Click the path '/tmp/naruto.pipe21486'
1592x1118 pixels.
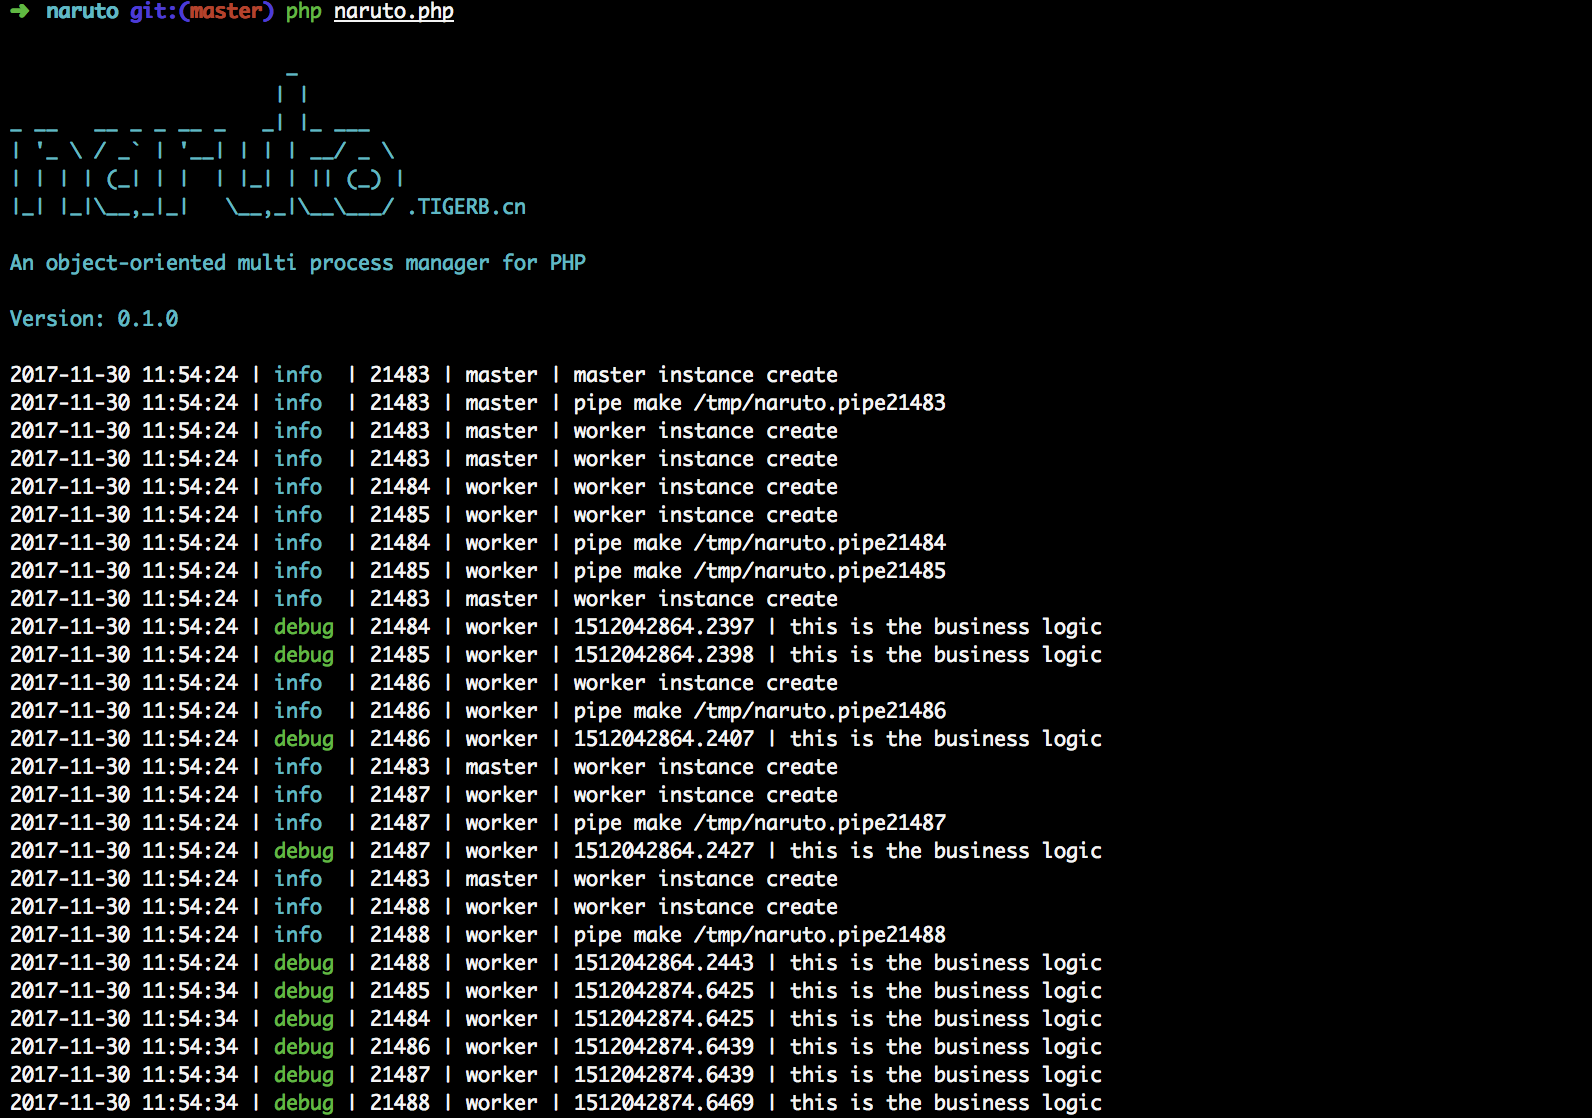tap(820, 711)
